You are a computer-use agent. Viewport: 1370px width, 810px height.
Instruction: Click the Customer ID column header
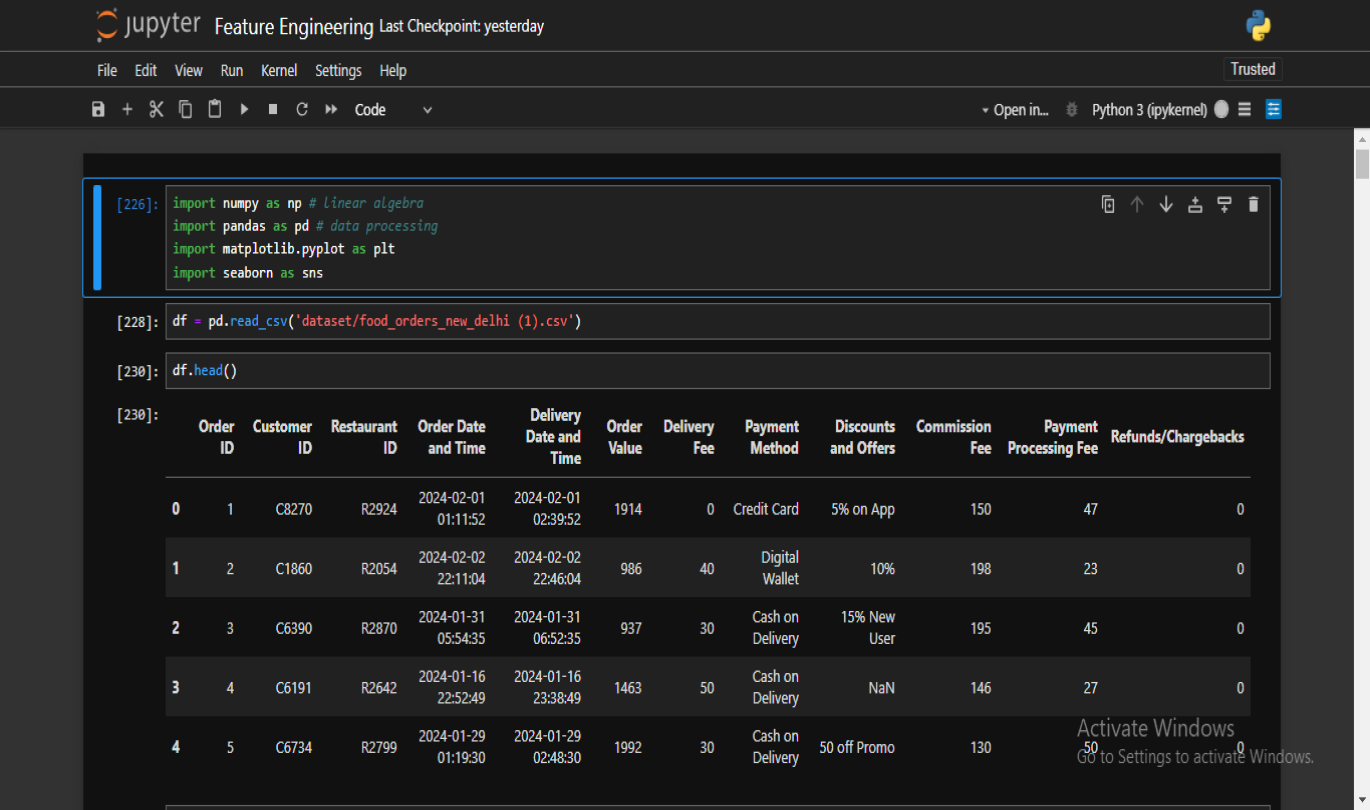click(282, 437)
